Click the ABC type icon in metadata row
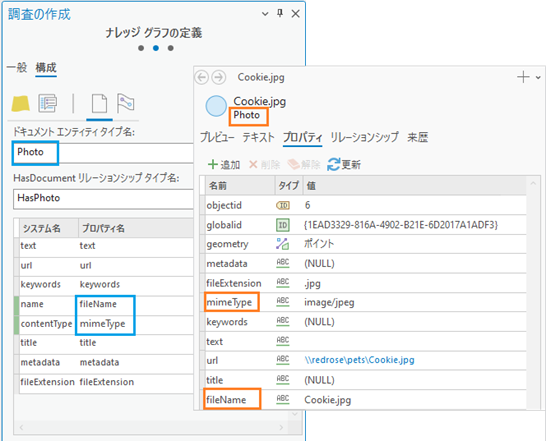The height and width of the screenshot is (441, 546). [x=283, y=263]
